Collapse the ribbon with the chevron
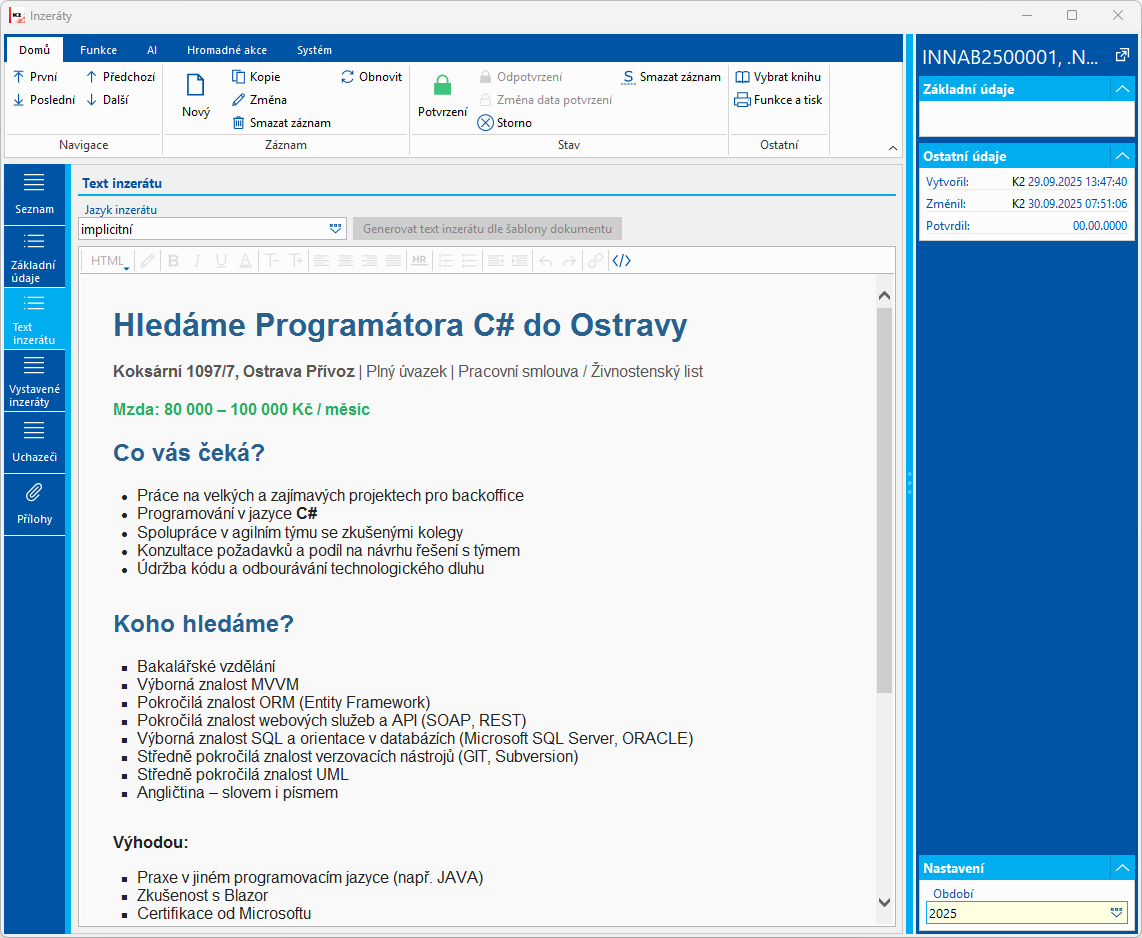1142x938 pixels. point(893,148)
